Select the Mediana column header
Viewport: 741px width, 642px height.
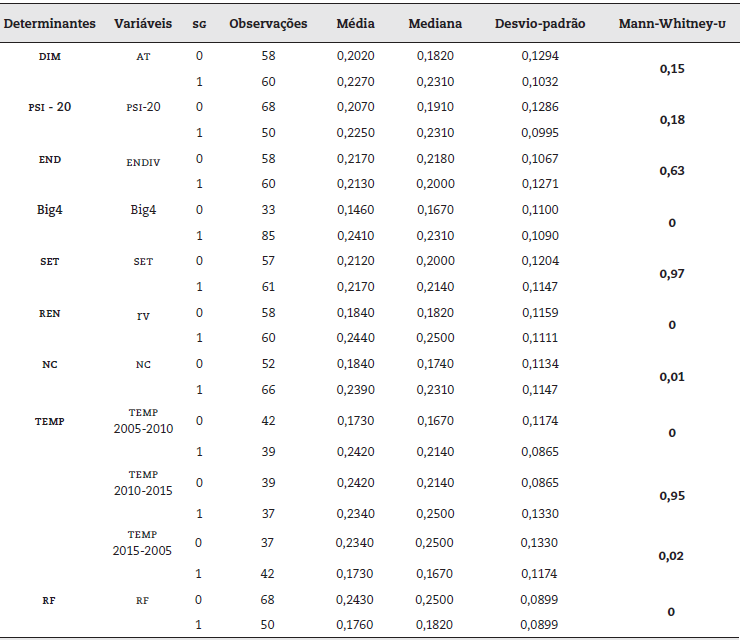(434, 22)
